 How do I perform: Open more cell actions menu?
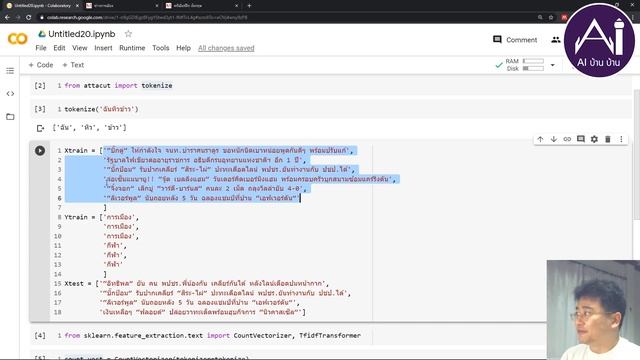point(621,139)
